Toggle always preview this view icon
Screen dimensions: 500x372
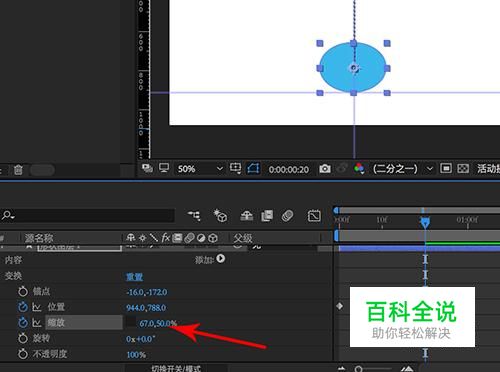(147, 168)
